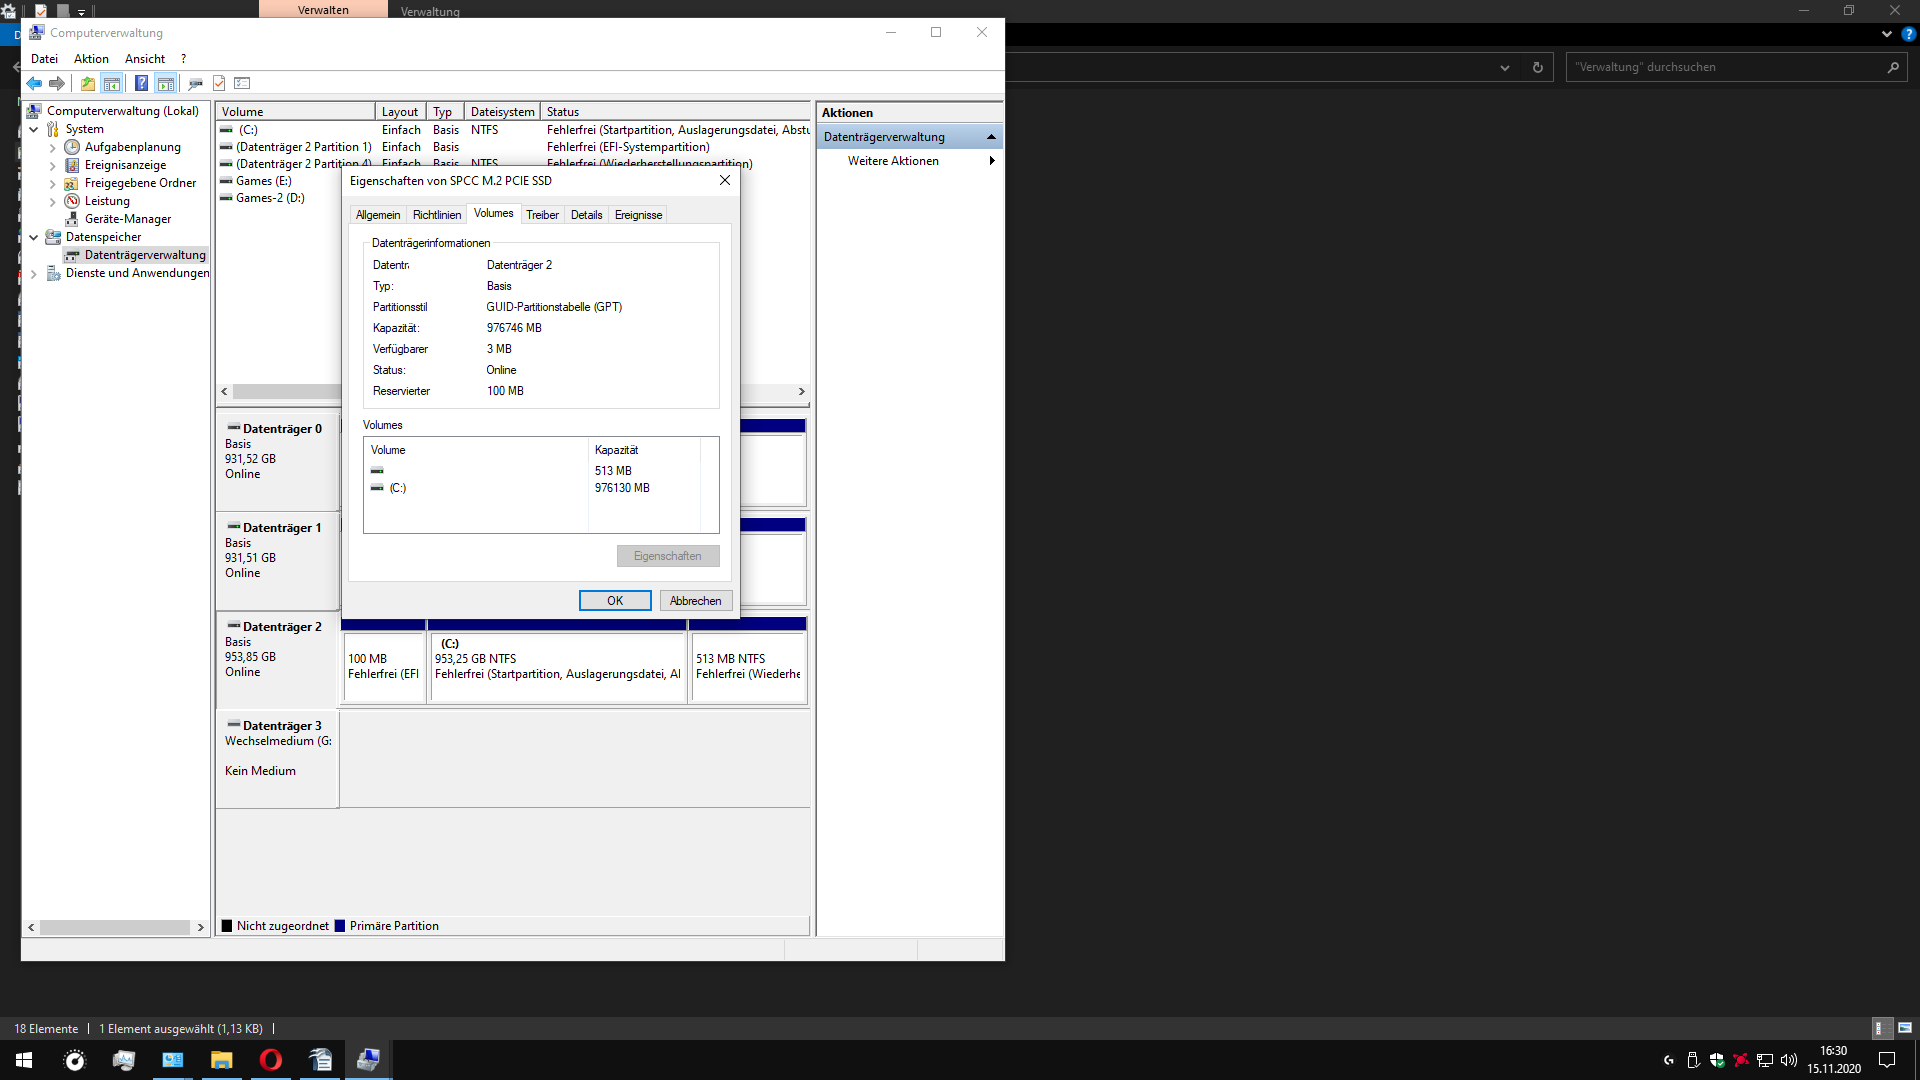The image size is (1920, 1080).
Task: Click the Abbrechen button
Action: (x=695, y=601)
